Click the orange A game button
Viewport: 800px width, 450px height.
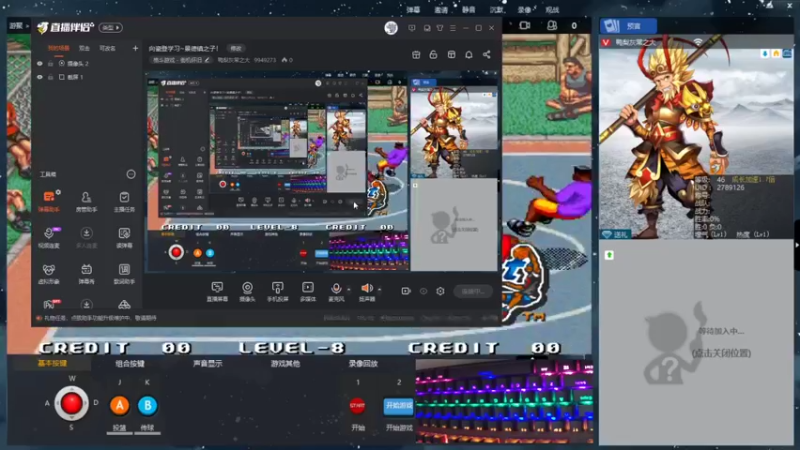coord(119,405)
